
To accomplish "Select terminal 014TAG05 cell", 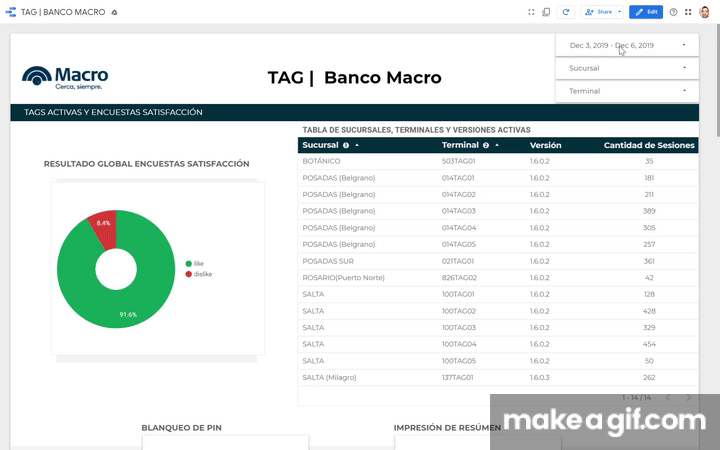I will [x=458, y=244].
